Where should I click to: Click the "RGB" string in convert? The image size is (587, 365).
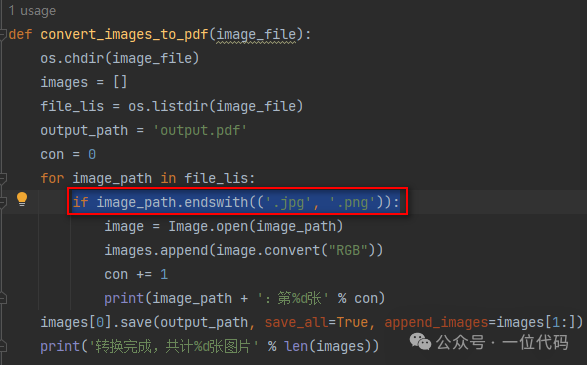(x=348, y=250)
